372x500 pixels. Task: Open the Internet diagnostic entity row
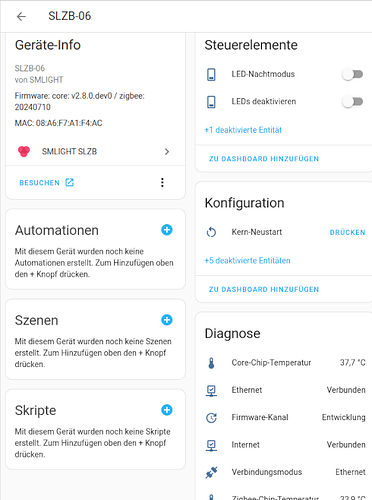pos(286,445)
